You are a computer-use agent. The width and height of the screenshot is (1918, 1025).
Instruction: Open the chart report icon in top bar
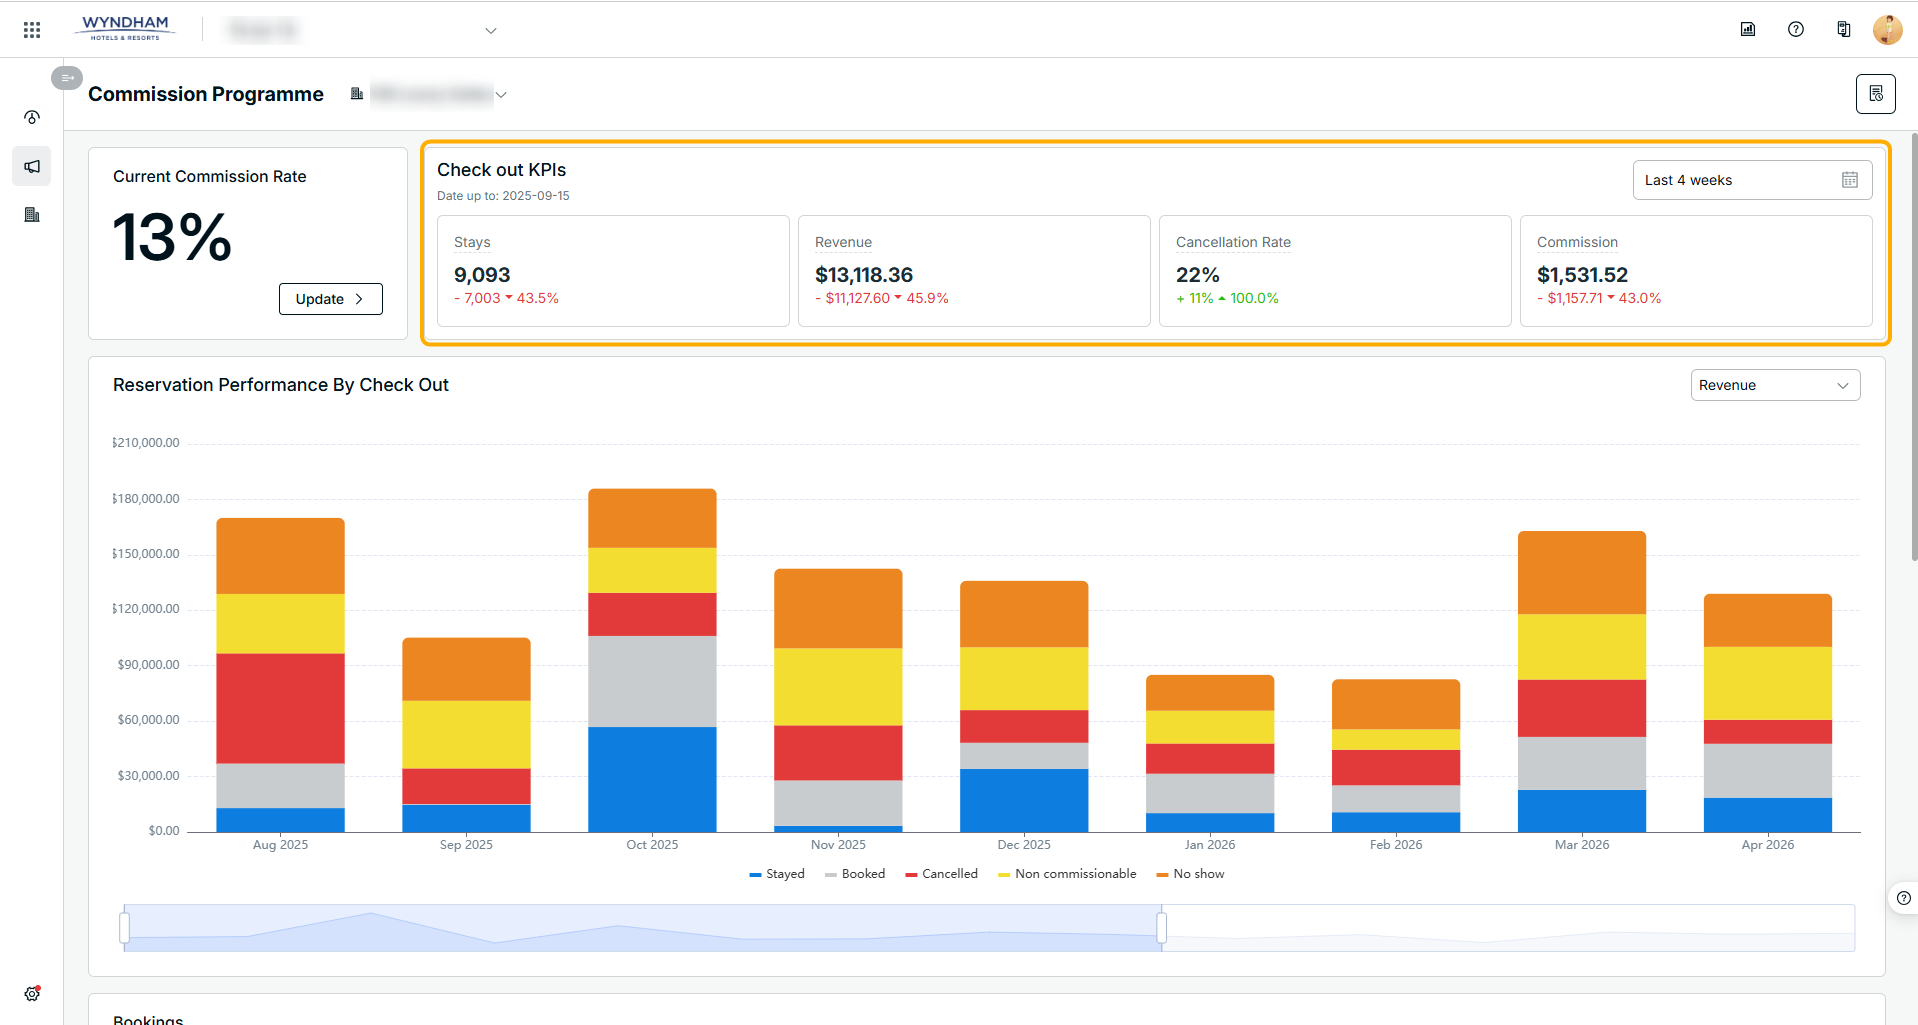pos(1748,29)
